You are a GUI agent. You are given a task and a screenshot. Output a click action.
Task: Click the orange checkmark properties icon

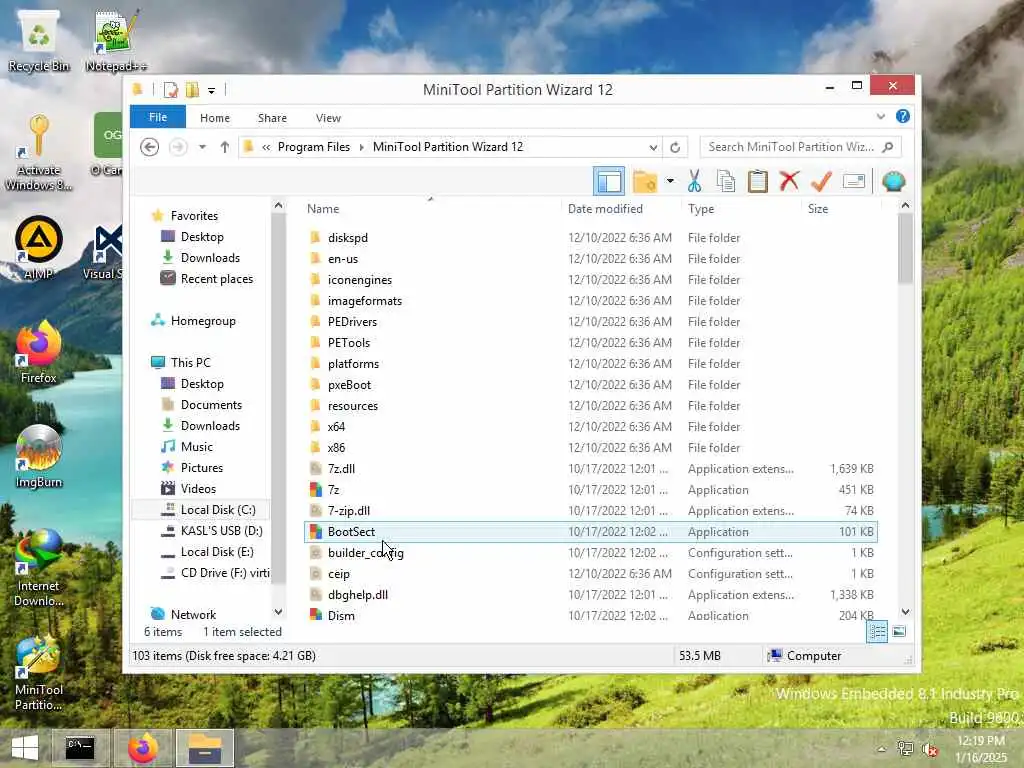pyautogui.click(x=822, y=181)
